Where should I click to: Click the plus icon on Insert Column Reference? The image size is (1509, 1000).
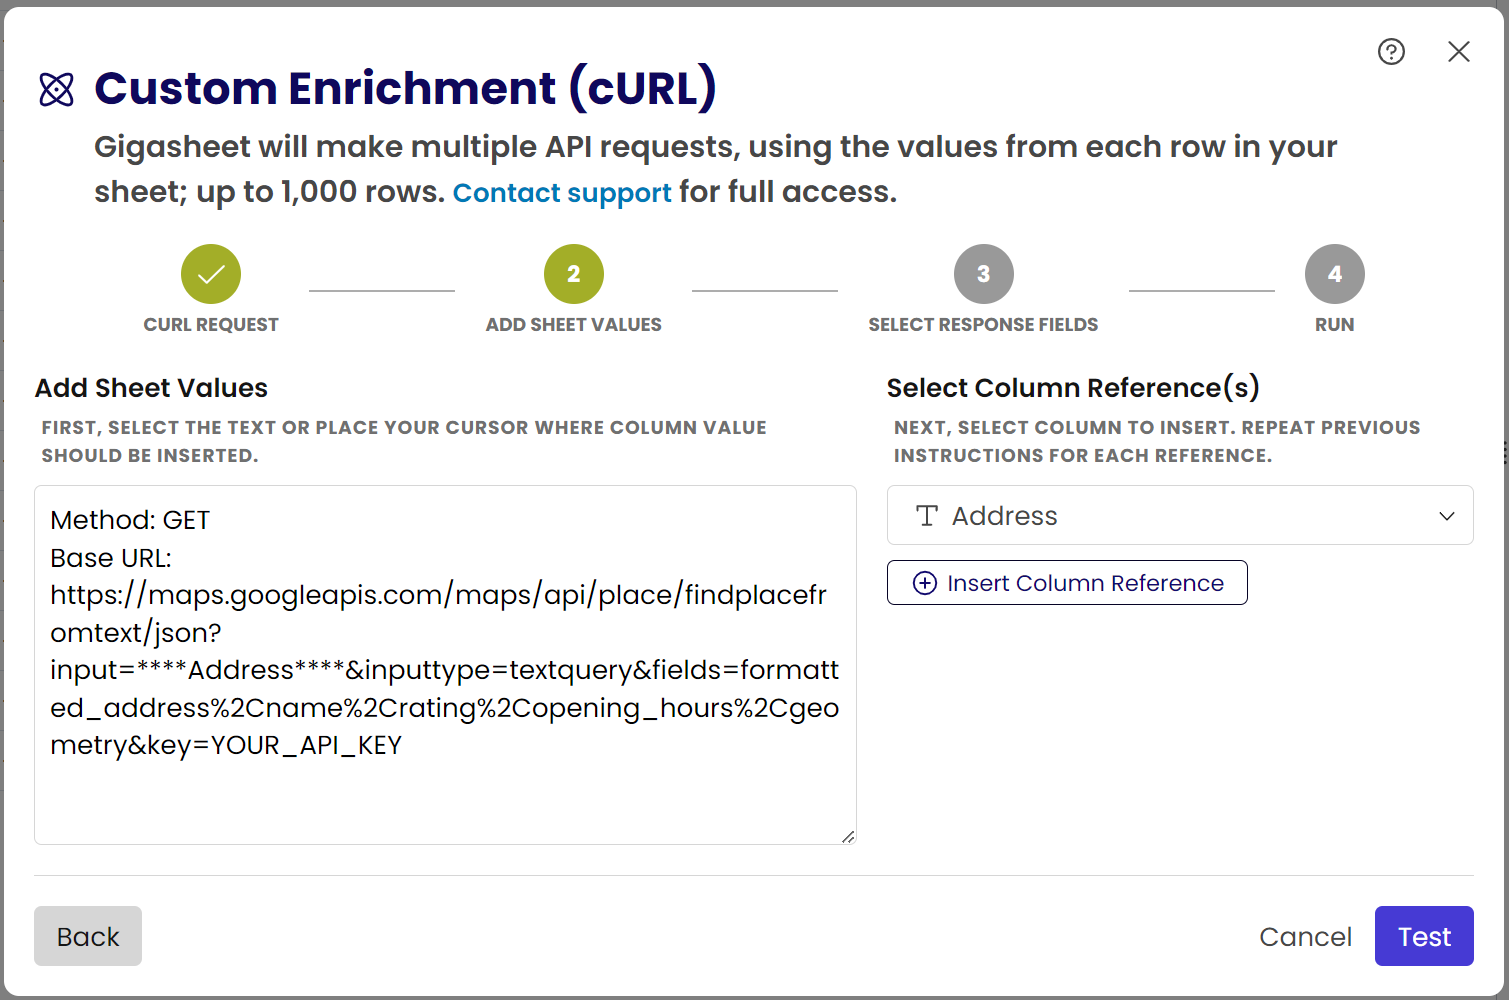pyautogui.click(x=925, y=583)
